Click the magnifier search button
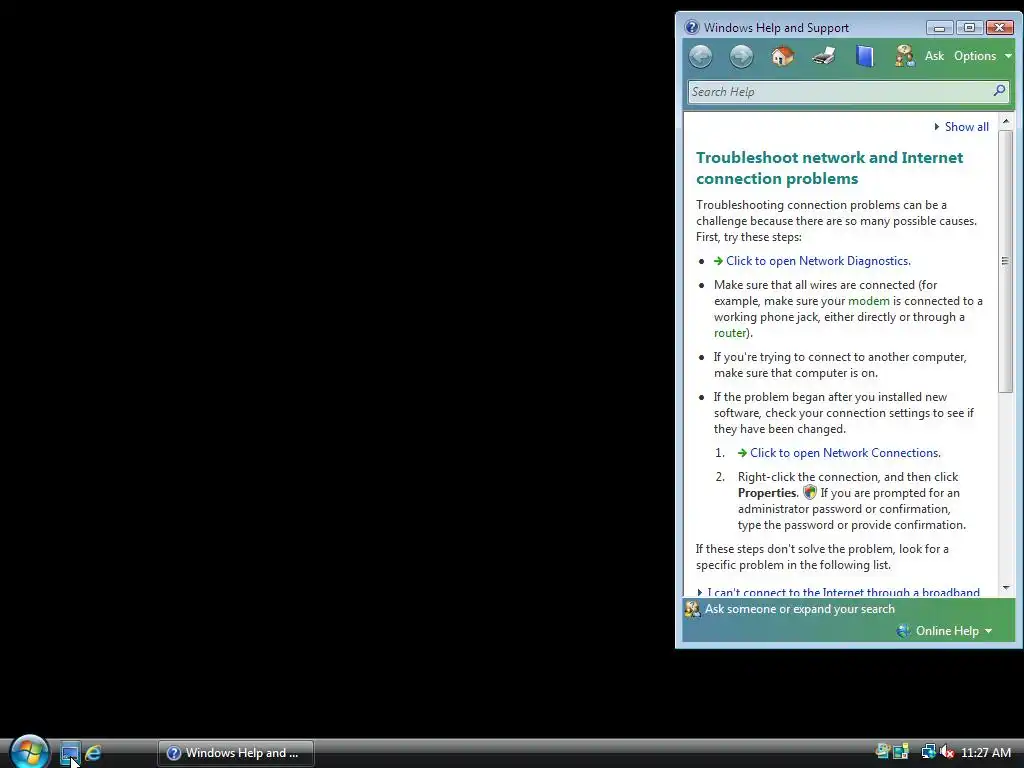The image size is (1024, 768). pos(999,91)
